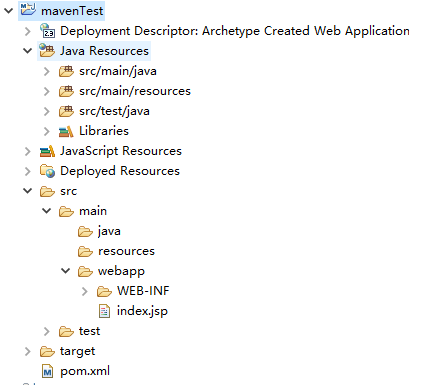Image resolution: width=432 pixels, height=385 pixels.
Task: Select the mavenTest project label
Action: click(x=72, y=11)
